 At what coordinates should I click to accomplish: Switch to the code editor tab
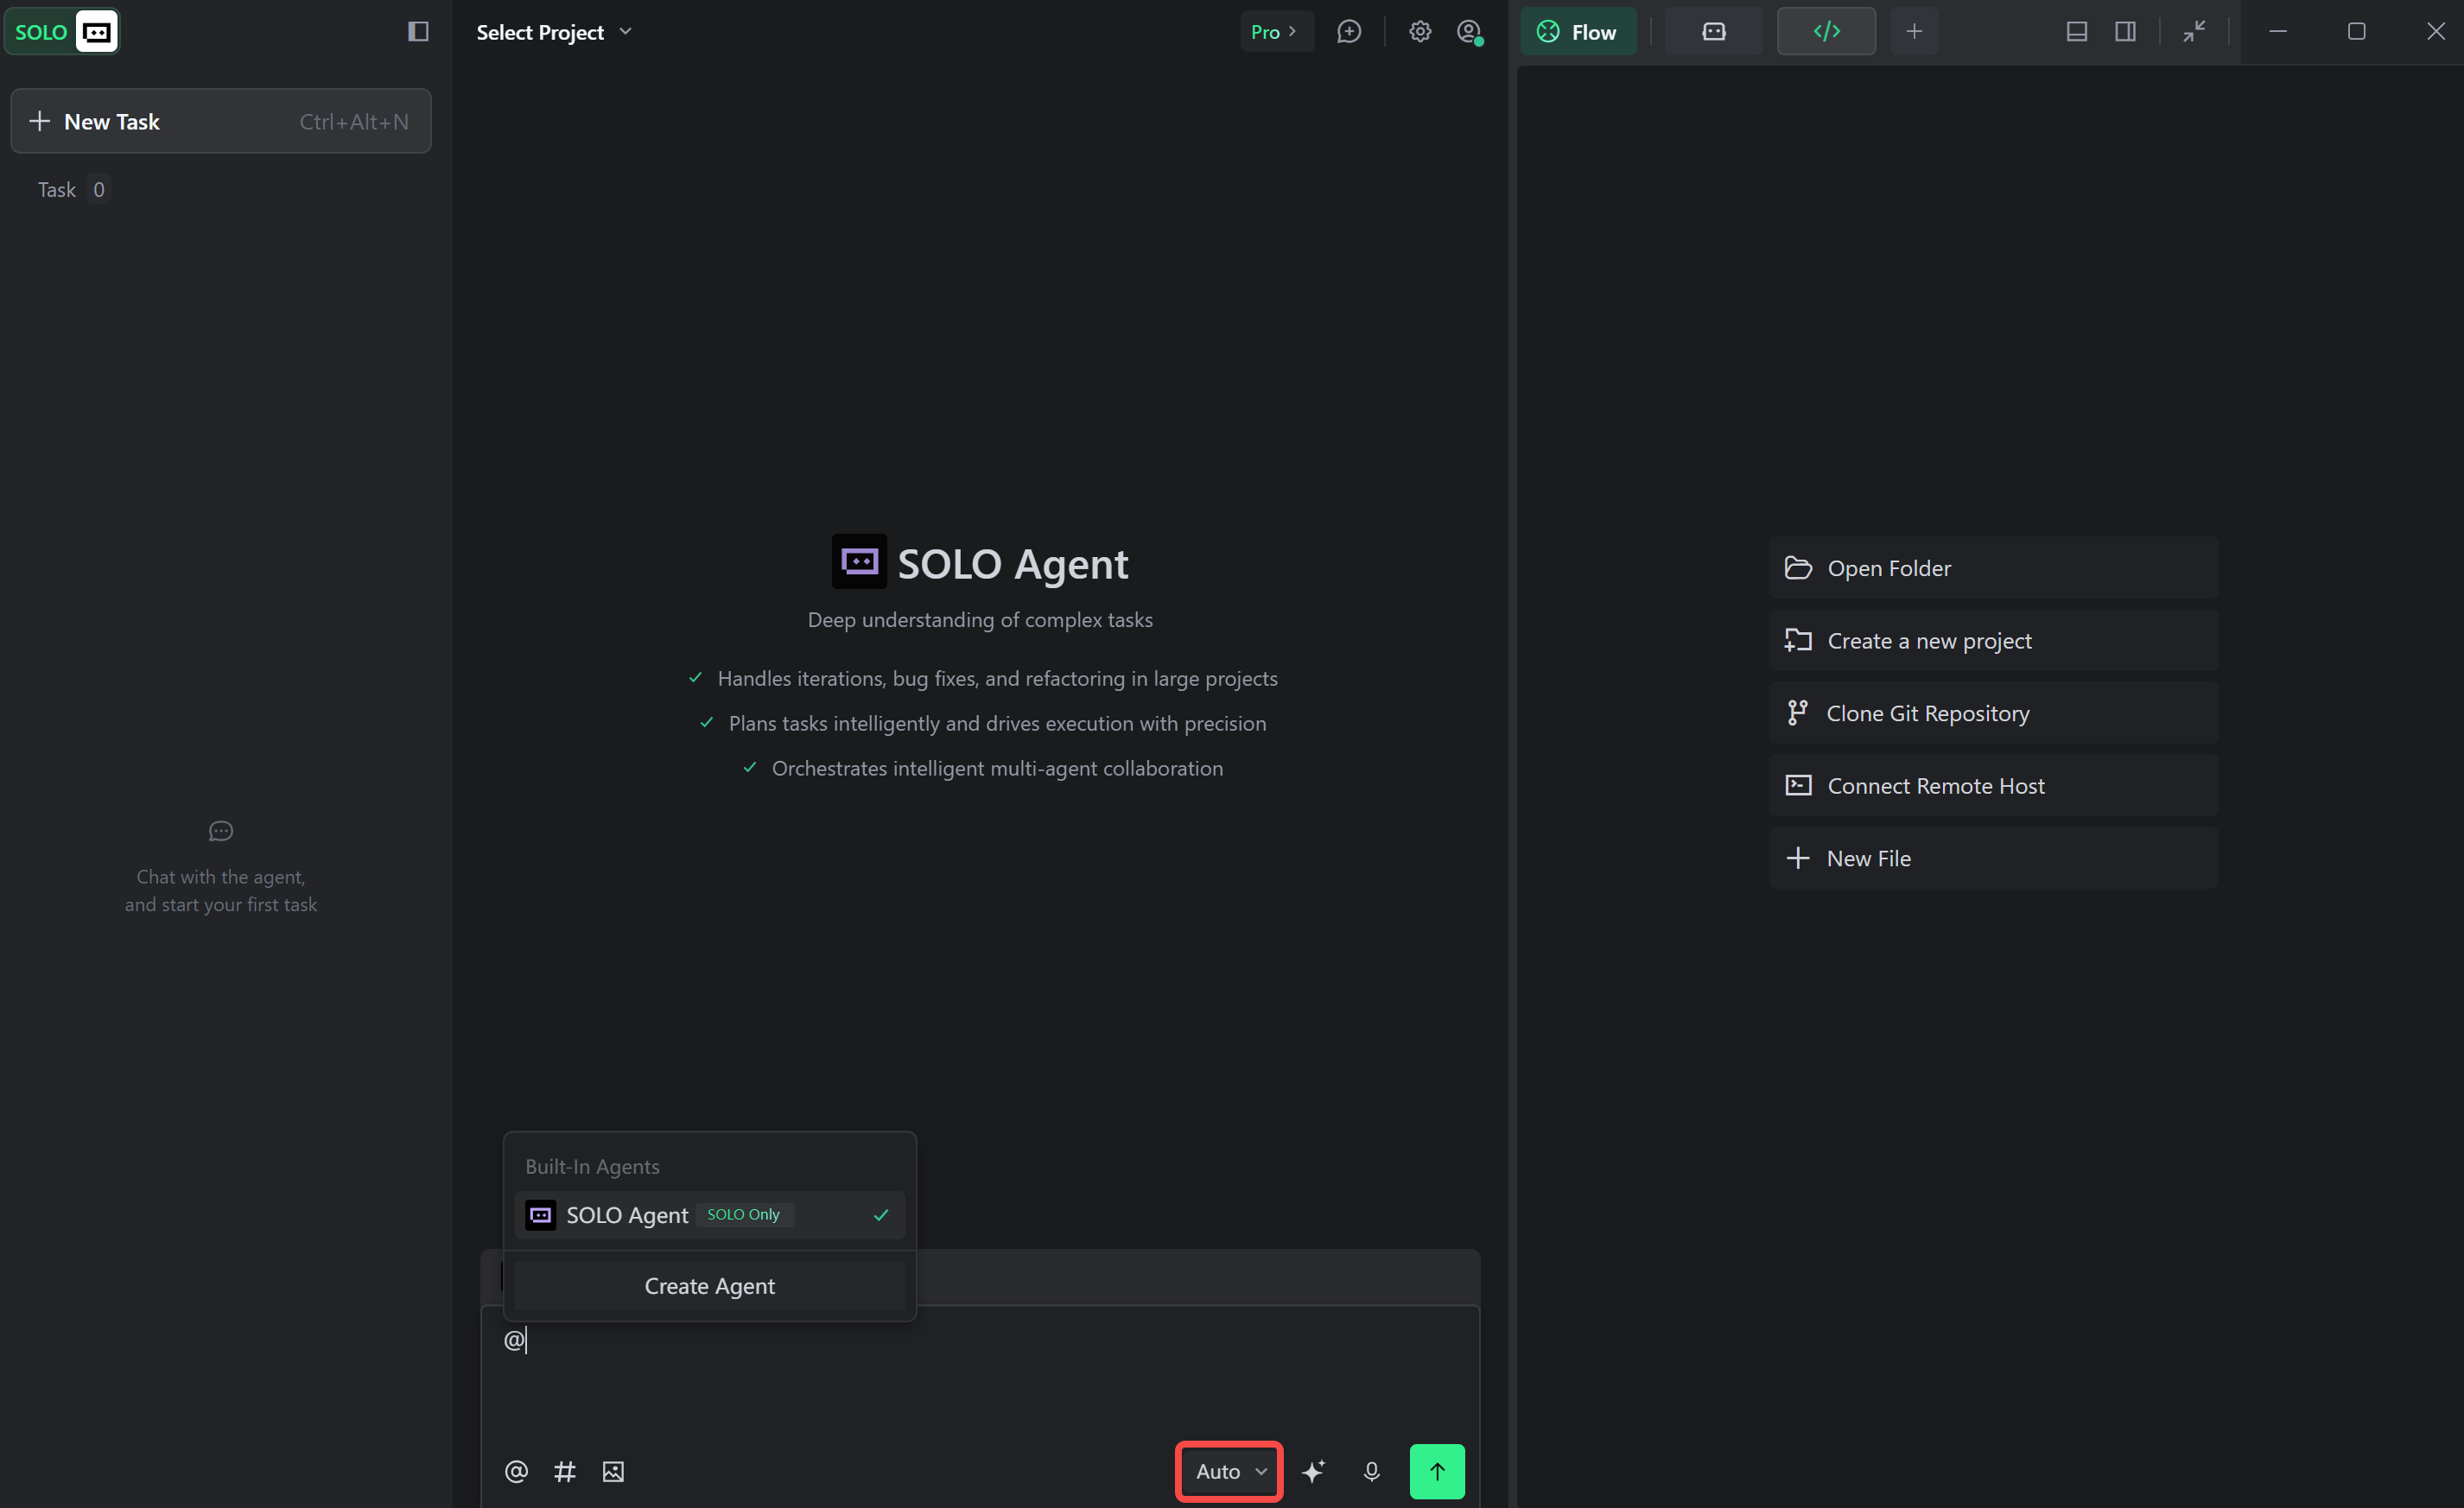click(1826, 32)
